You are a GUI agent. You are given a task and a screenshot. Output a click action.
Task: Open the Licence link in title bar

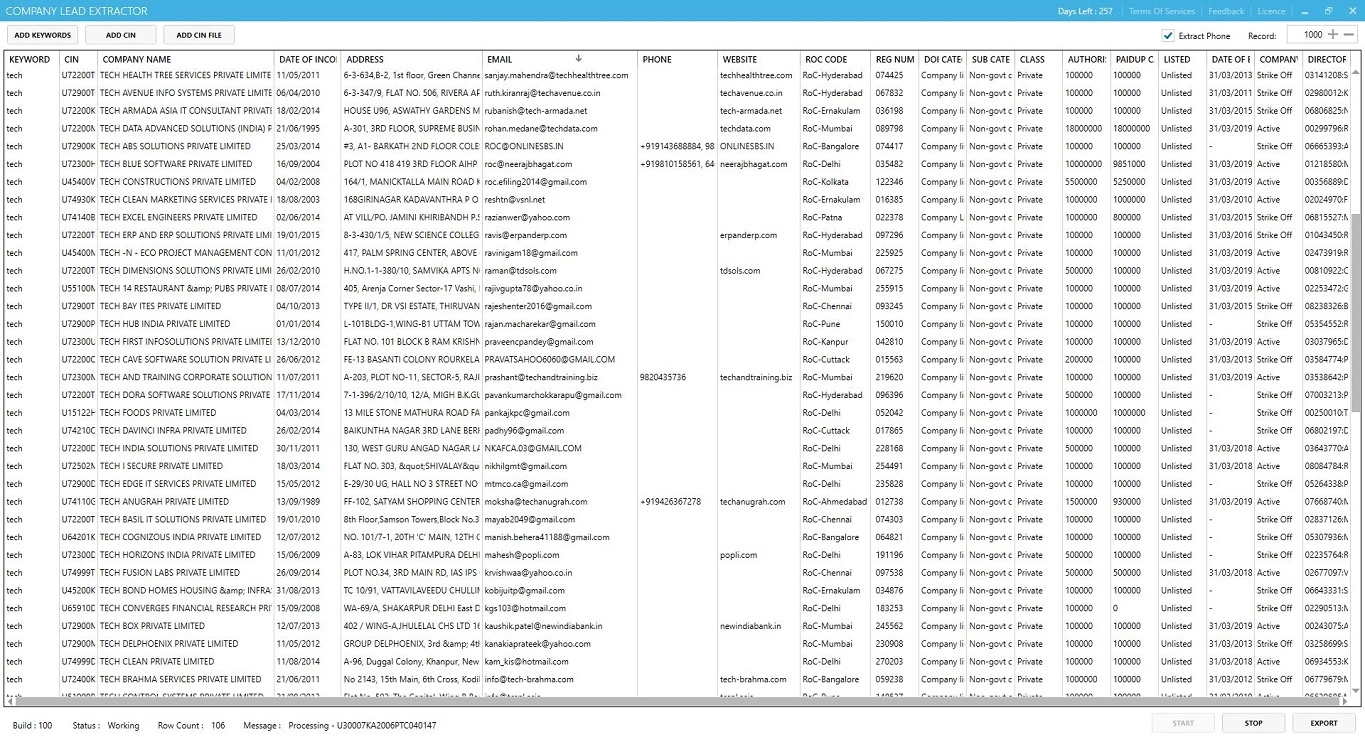click(x=1271, y=11)
